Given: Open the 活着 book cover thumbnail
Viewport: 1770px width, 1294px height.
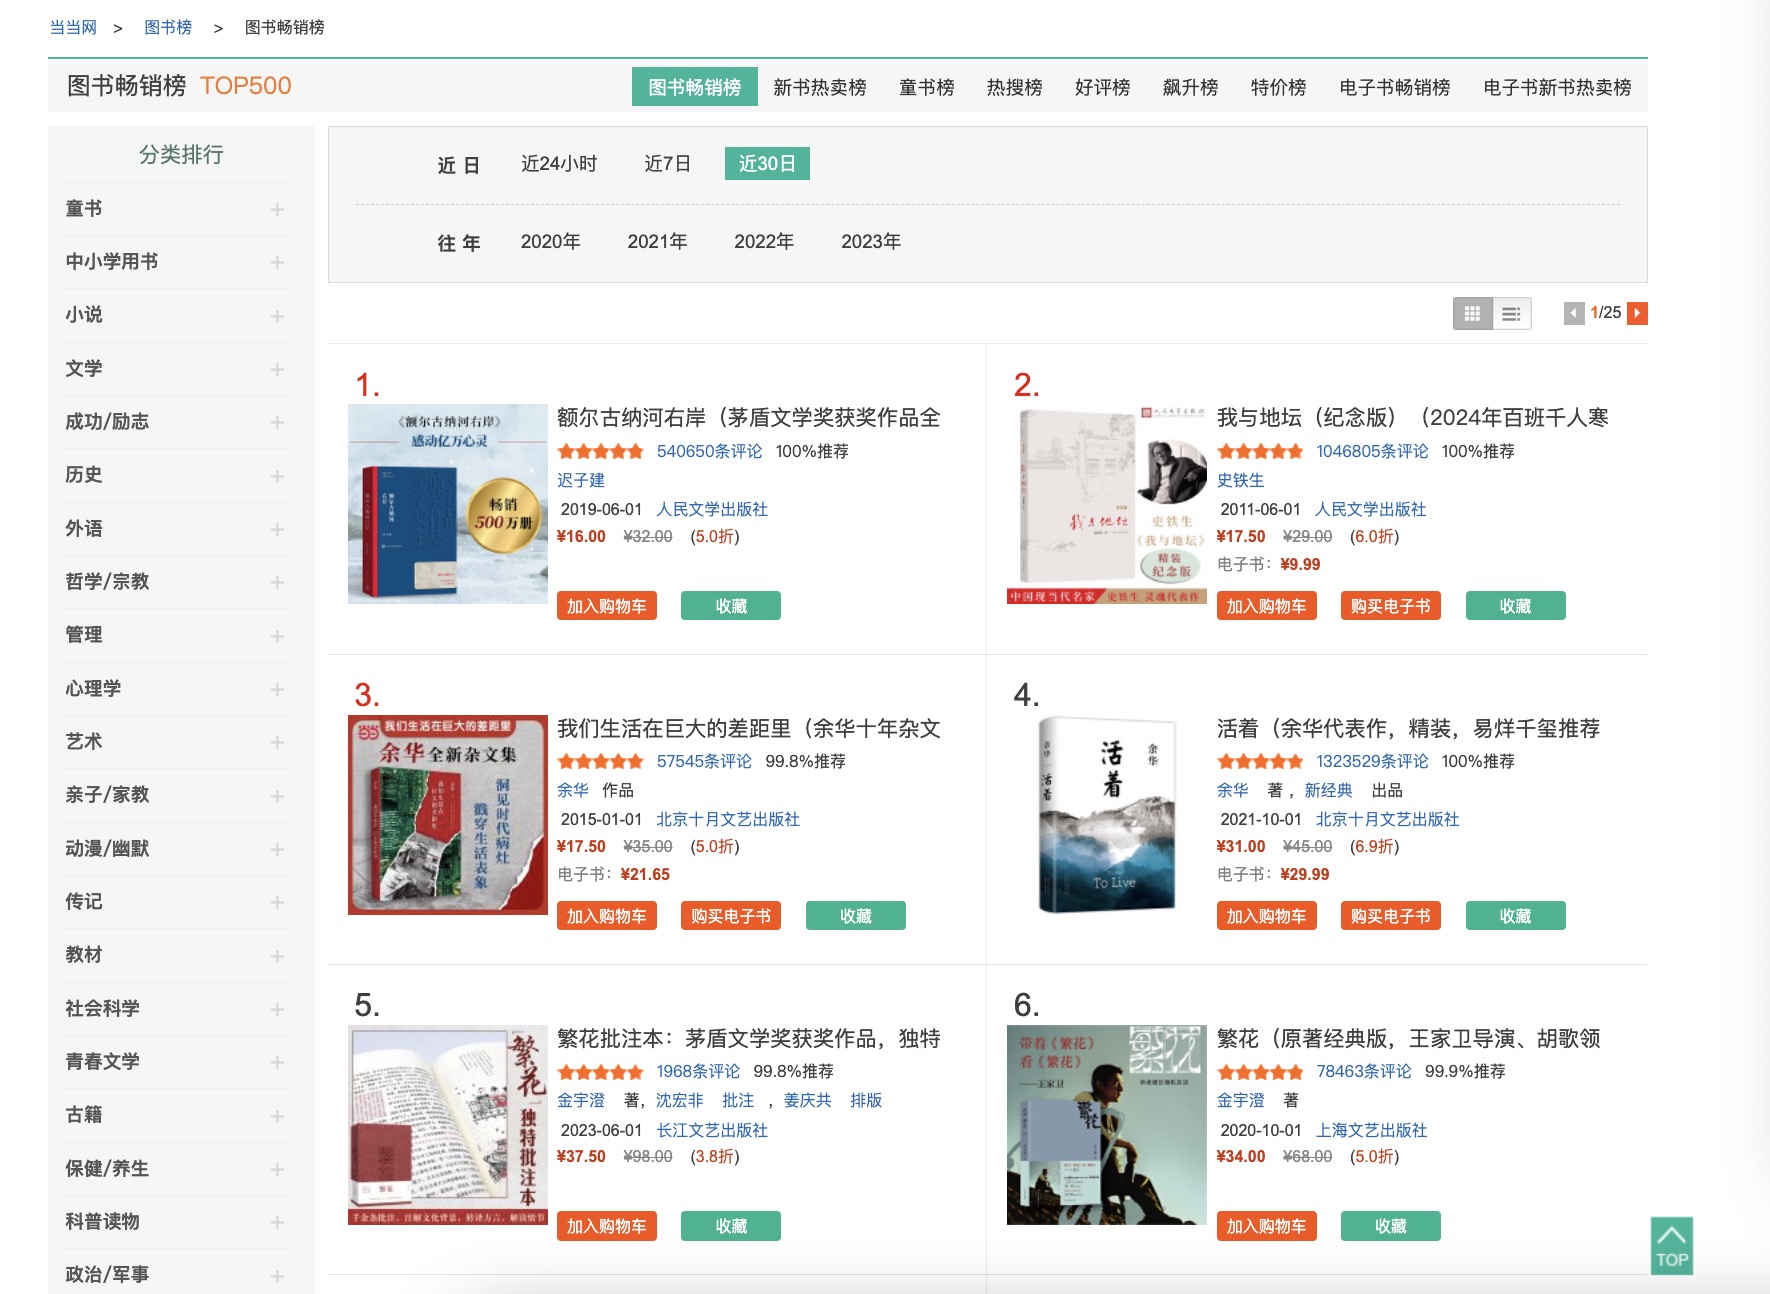Looking at the screenshot, I should coord(1106,814).
